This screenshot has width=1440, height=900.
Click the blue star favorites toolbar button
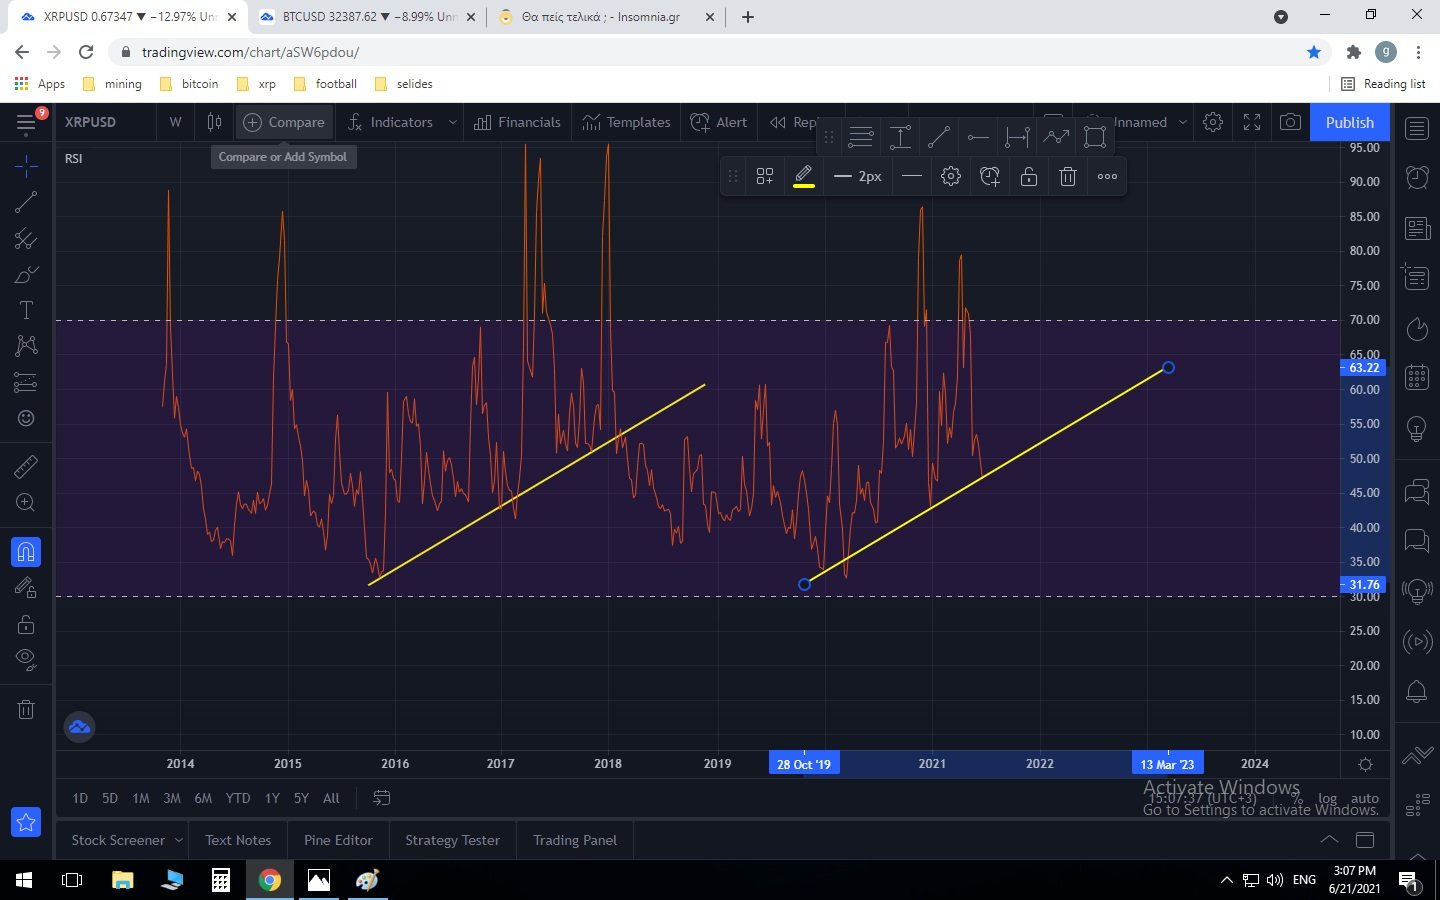click(x=26, y=822)
